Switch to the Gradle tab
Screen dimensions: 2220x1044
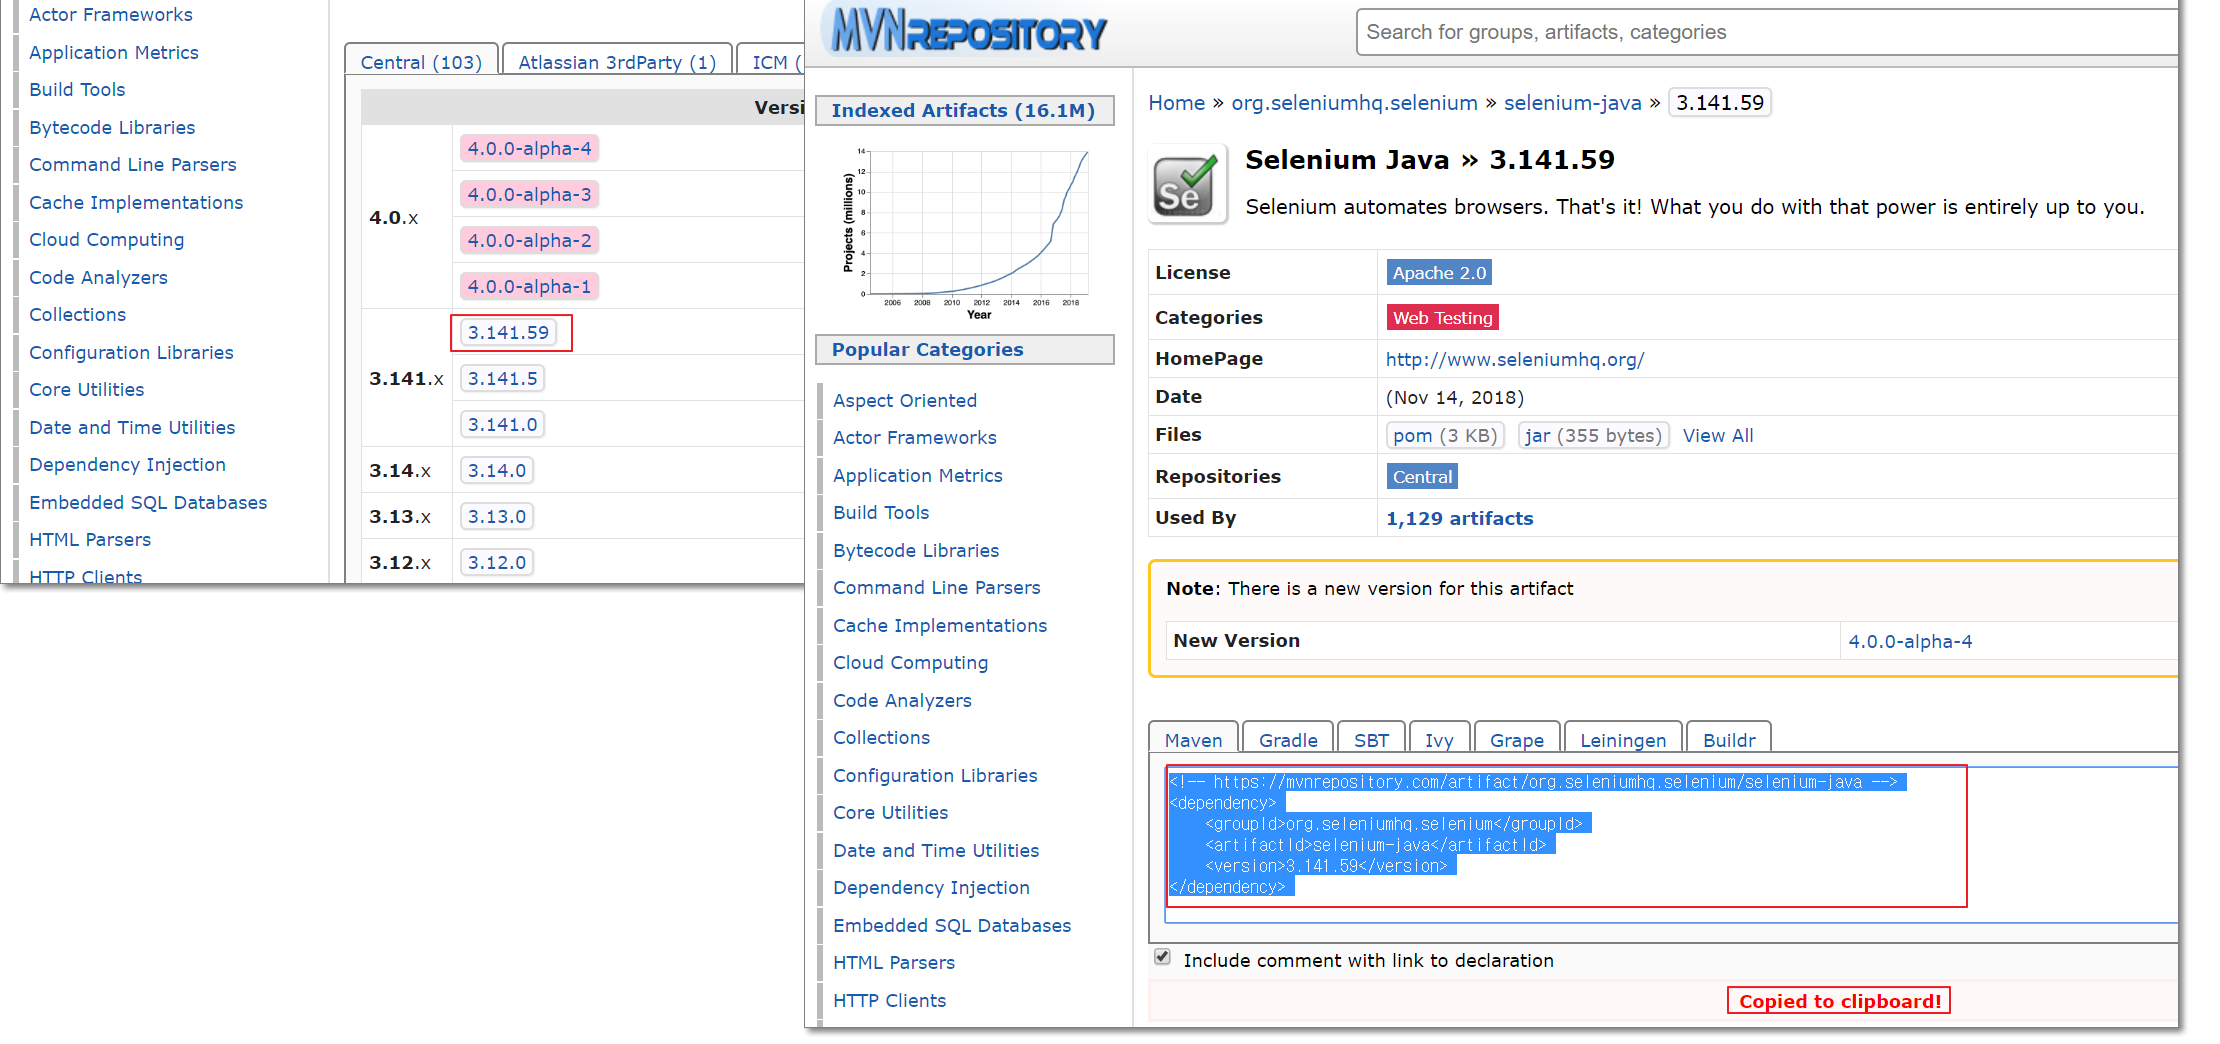(x=1288, y=739)
